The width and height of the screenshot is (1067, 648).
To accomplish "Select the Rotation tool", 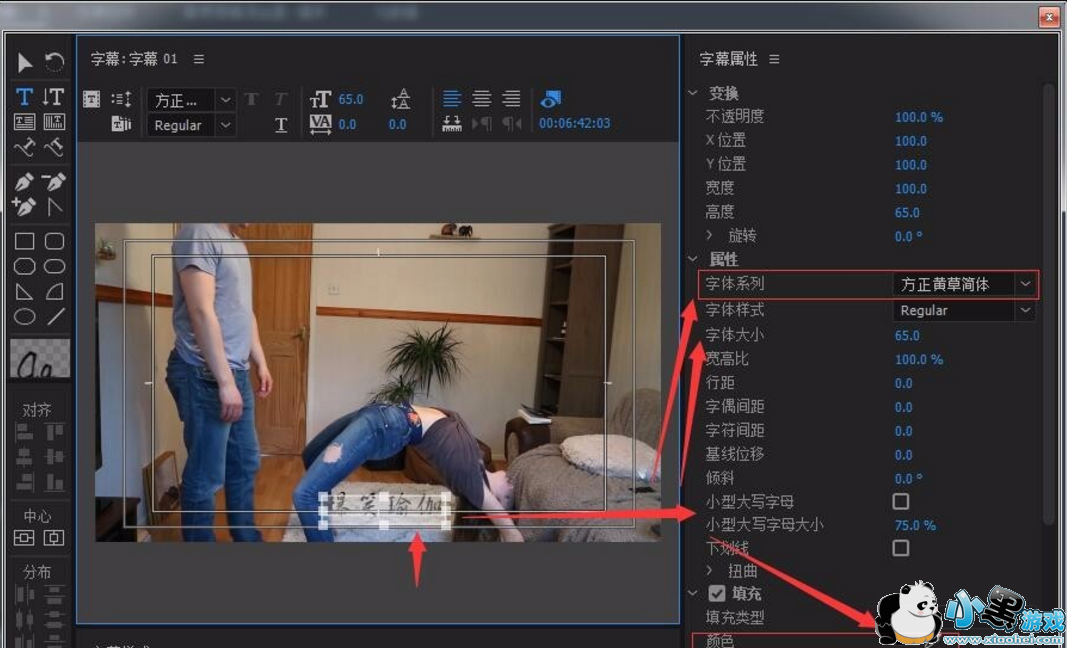I will coord(54,63).
